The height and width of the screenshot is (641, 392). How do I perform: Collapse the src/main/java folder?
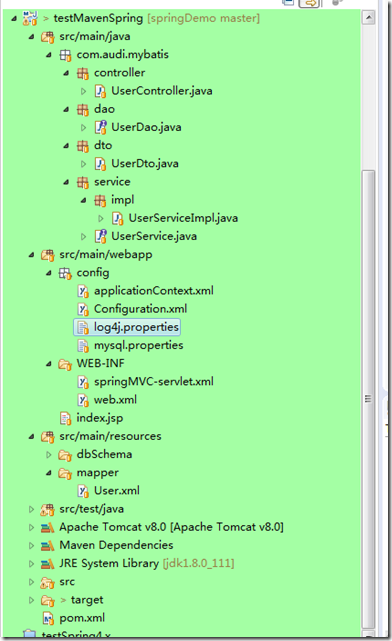click(x=31, y=37)
